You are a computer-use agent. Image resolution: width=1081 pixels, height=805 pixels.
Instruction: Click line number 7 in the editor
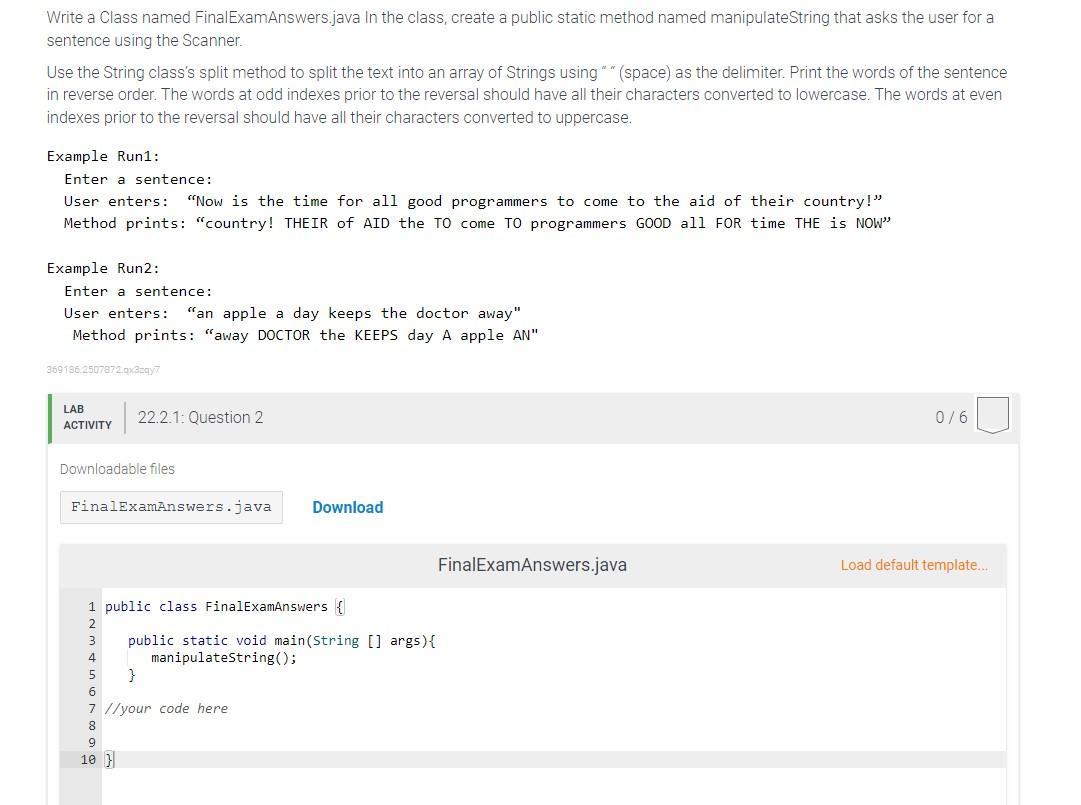pos(91,708)
